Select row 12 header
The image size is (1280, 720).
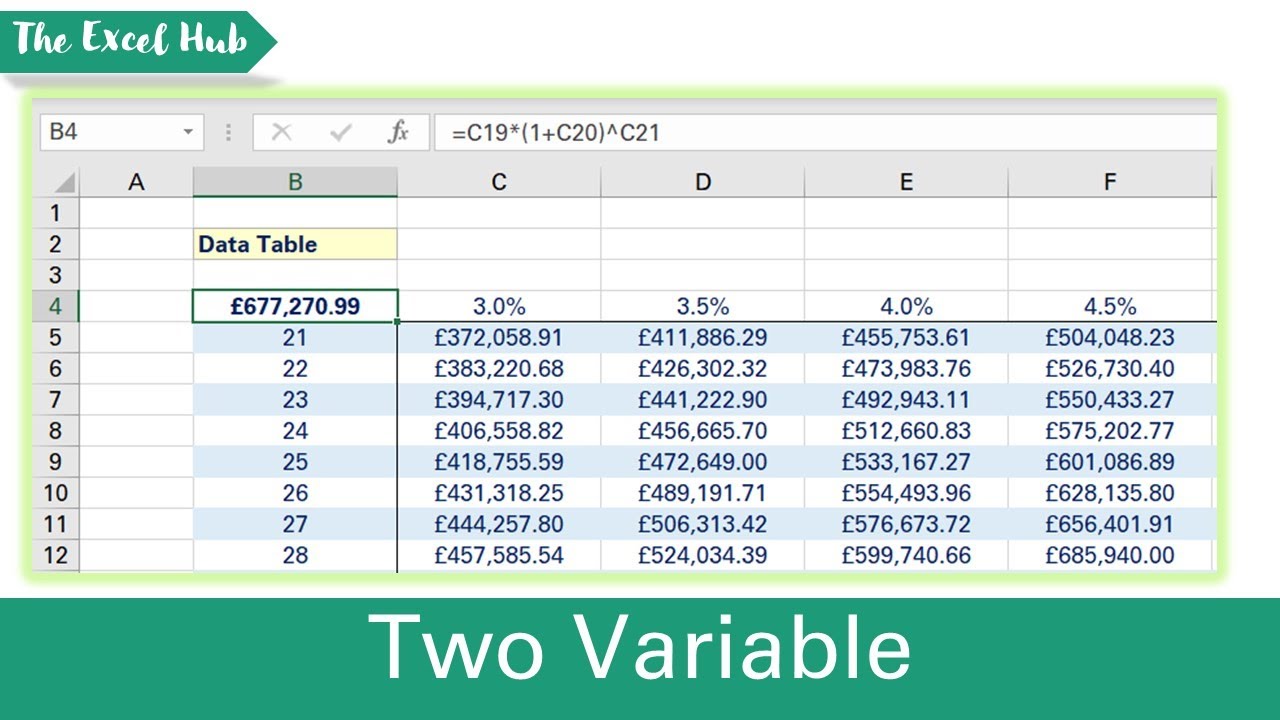point(55,555)
